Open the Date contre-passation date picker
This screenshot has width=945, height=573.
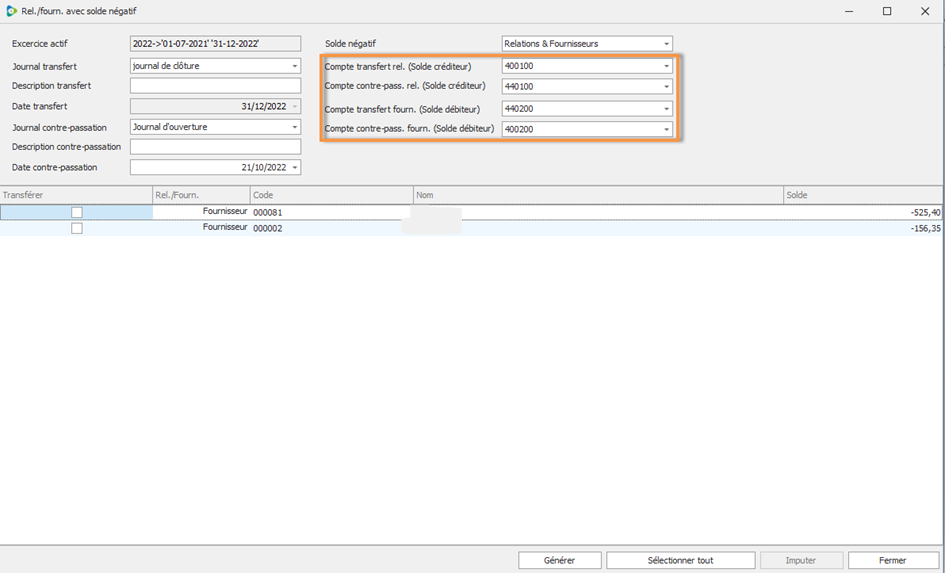295,168
